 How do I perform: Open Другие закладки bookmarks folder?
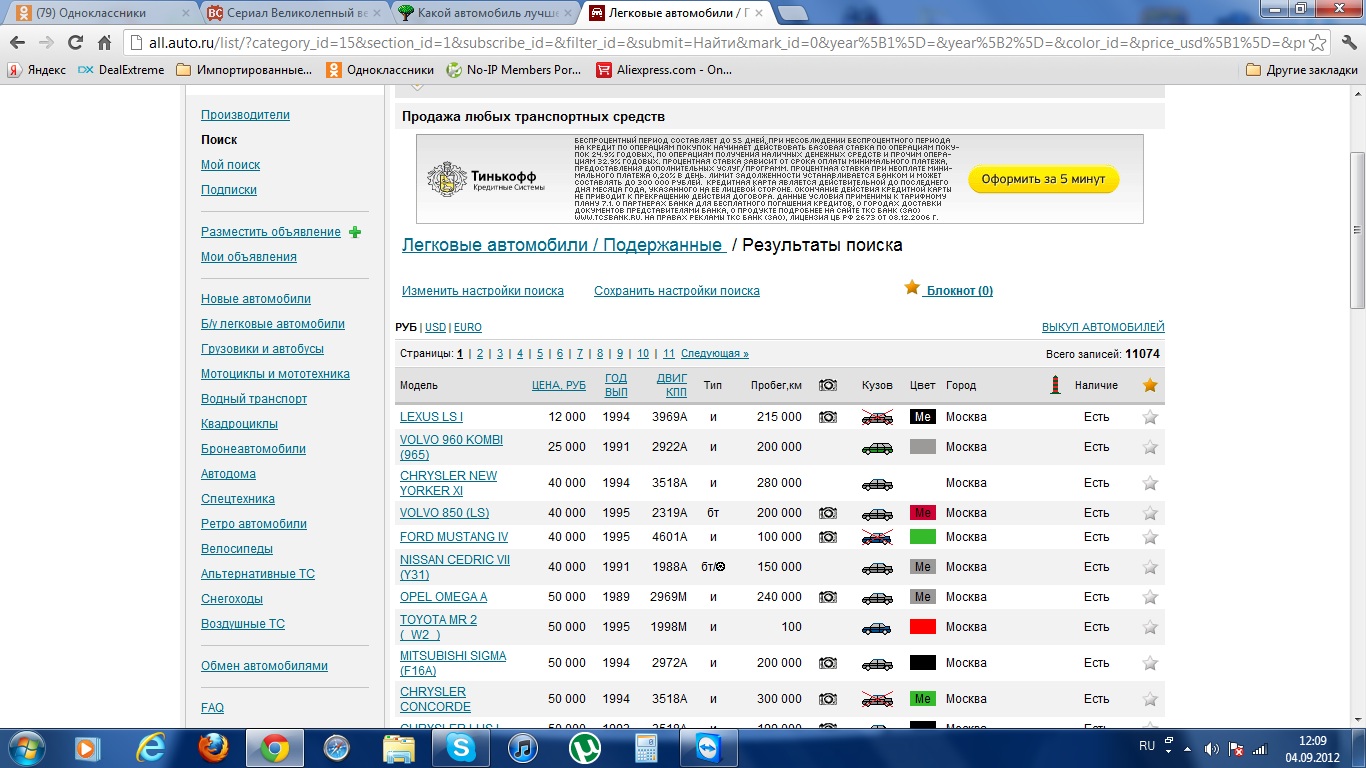(1302, 70)
